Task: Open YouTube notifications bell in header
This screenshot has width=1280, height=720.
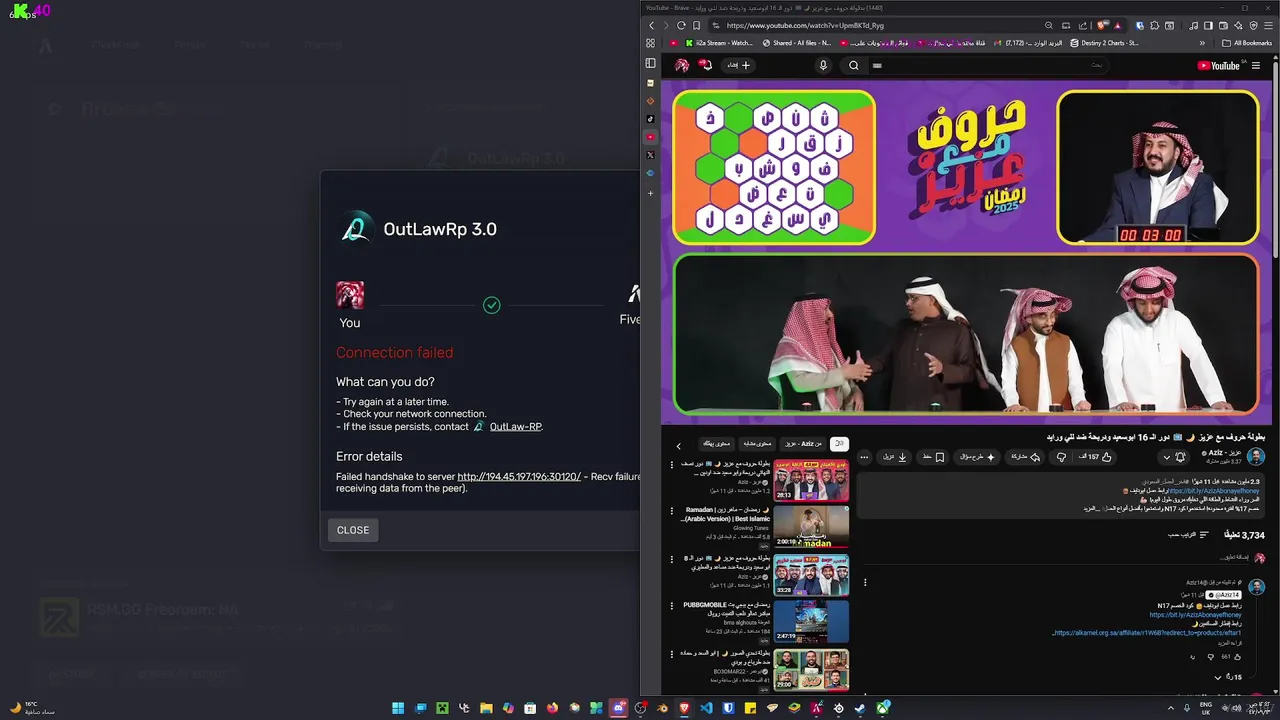Action: tap(705, 65)
